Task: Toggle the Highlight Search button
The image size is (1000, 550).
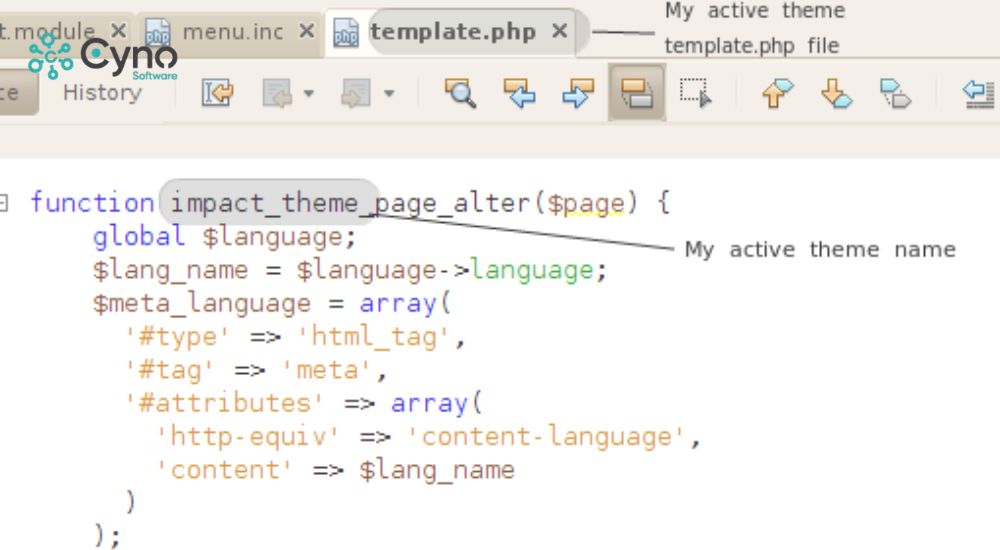Action: pos(636,94)
